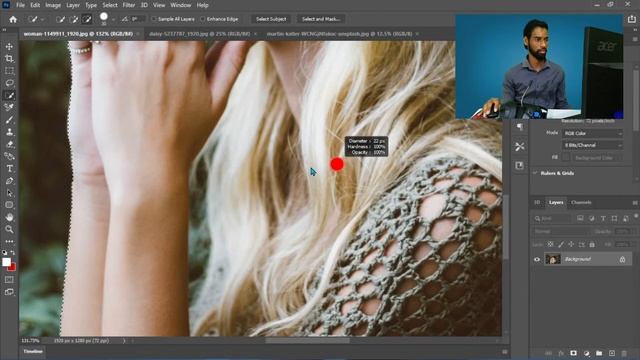The image size is (640, 360).
Task: Click the foreground color swatch
Action: pos(6,262)
